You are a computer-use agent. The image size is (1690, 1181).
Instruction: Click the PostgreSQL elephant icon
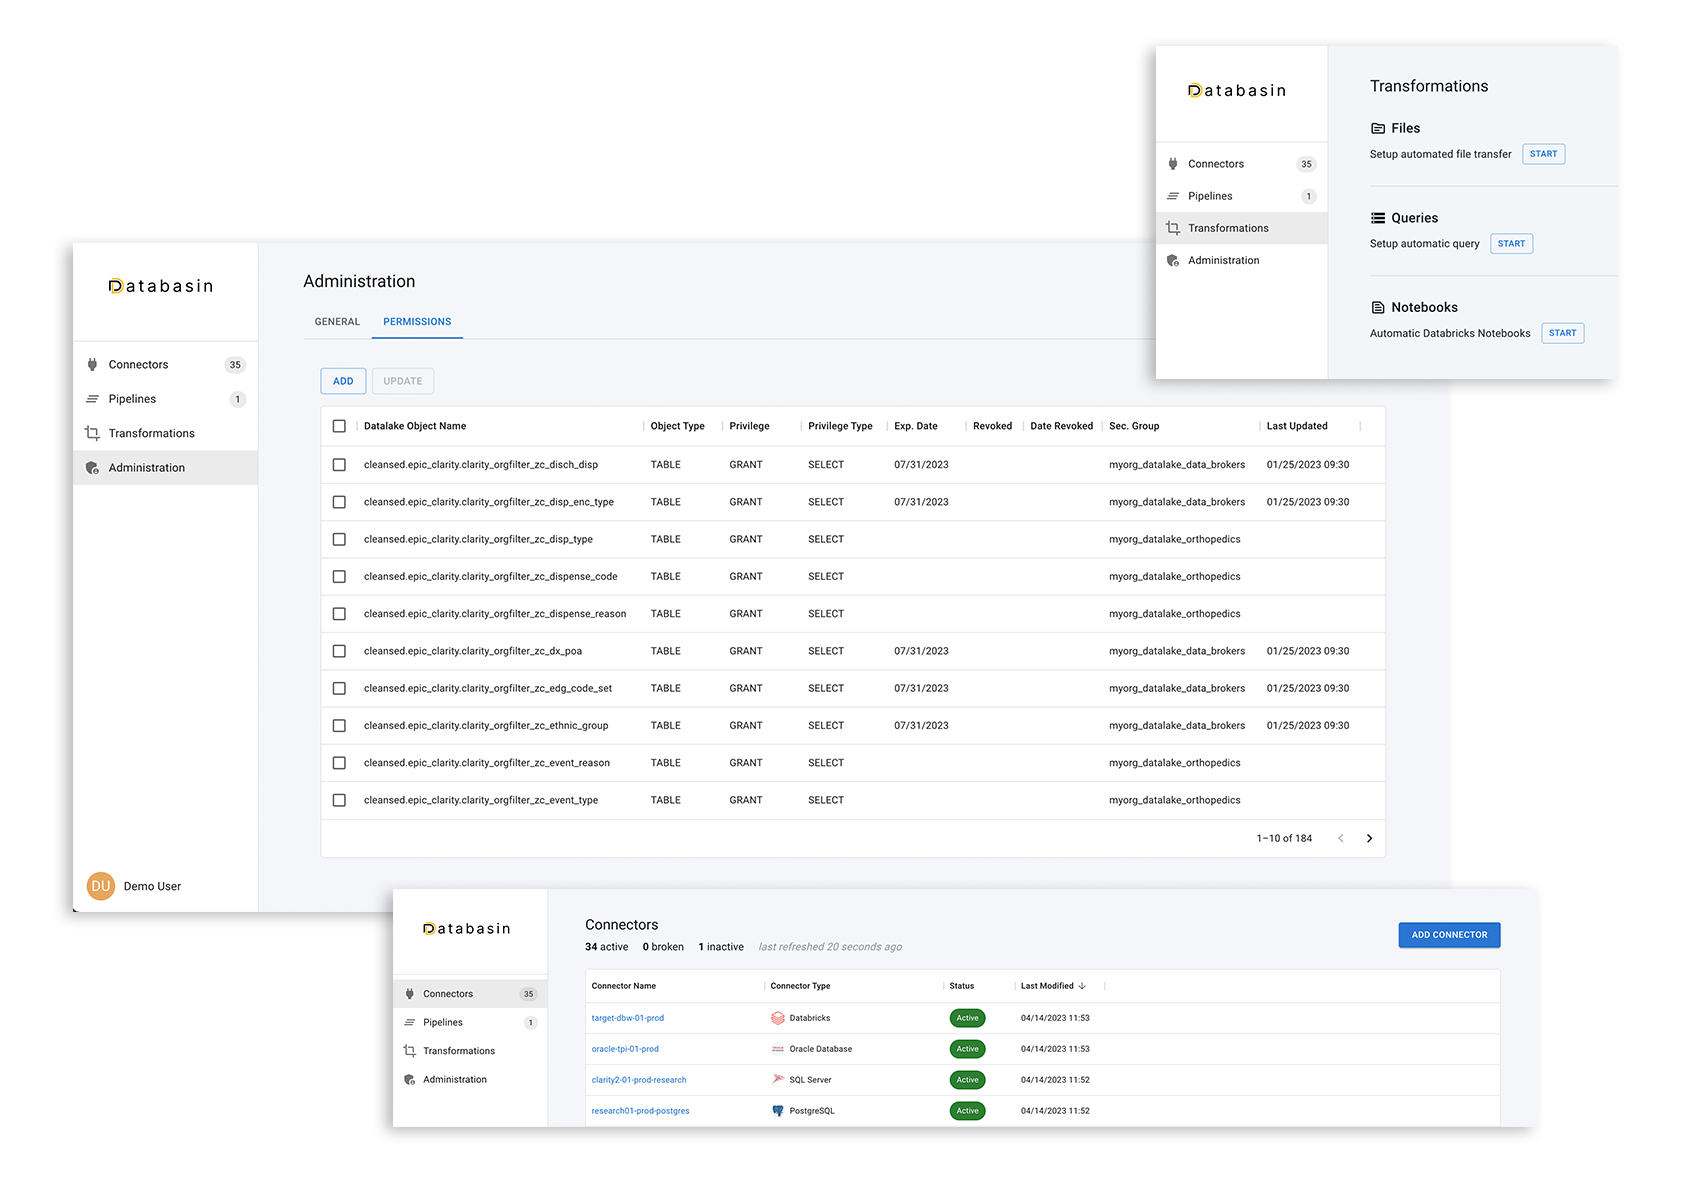click(778, 1111)
